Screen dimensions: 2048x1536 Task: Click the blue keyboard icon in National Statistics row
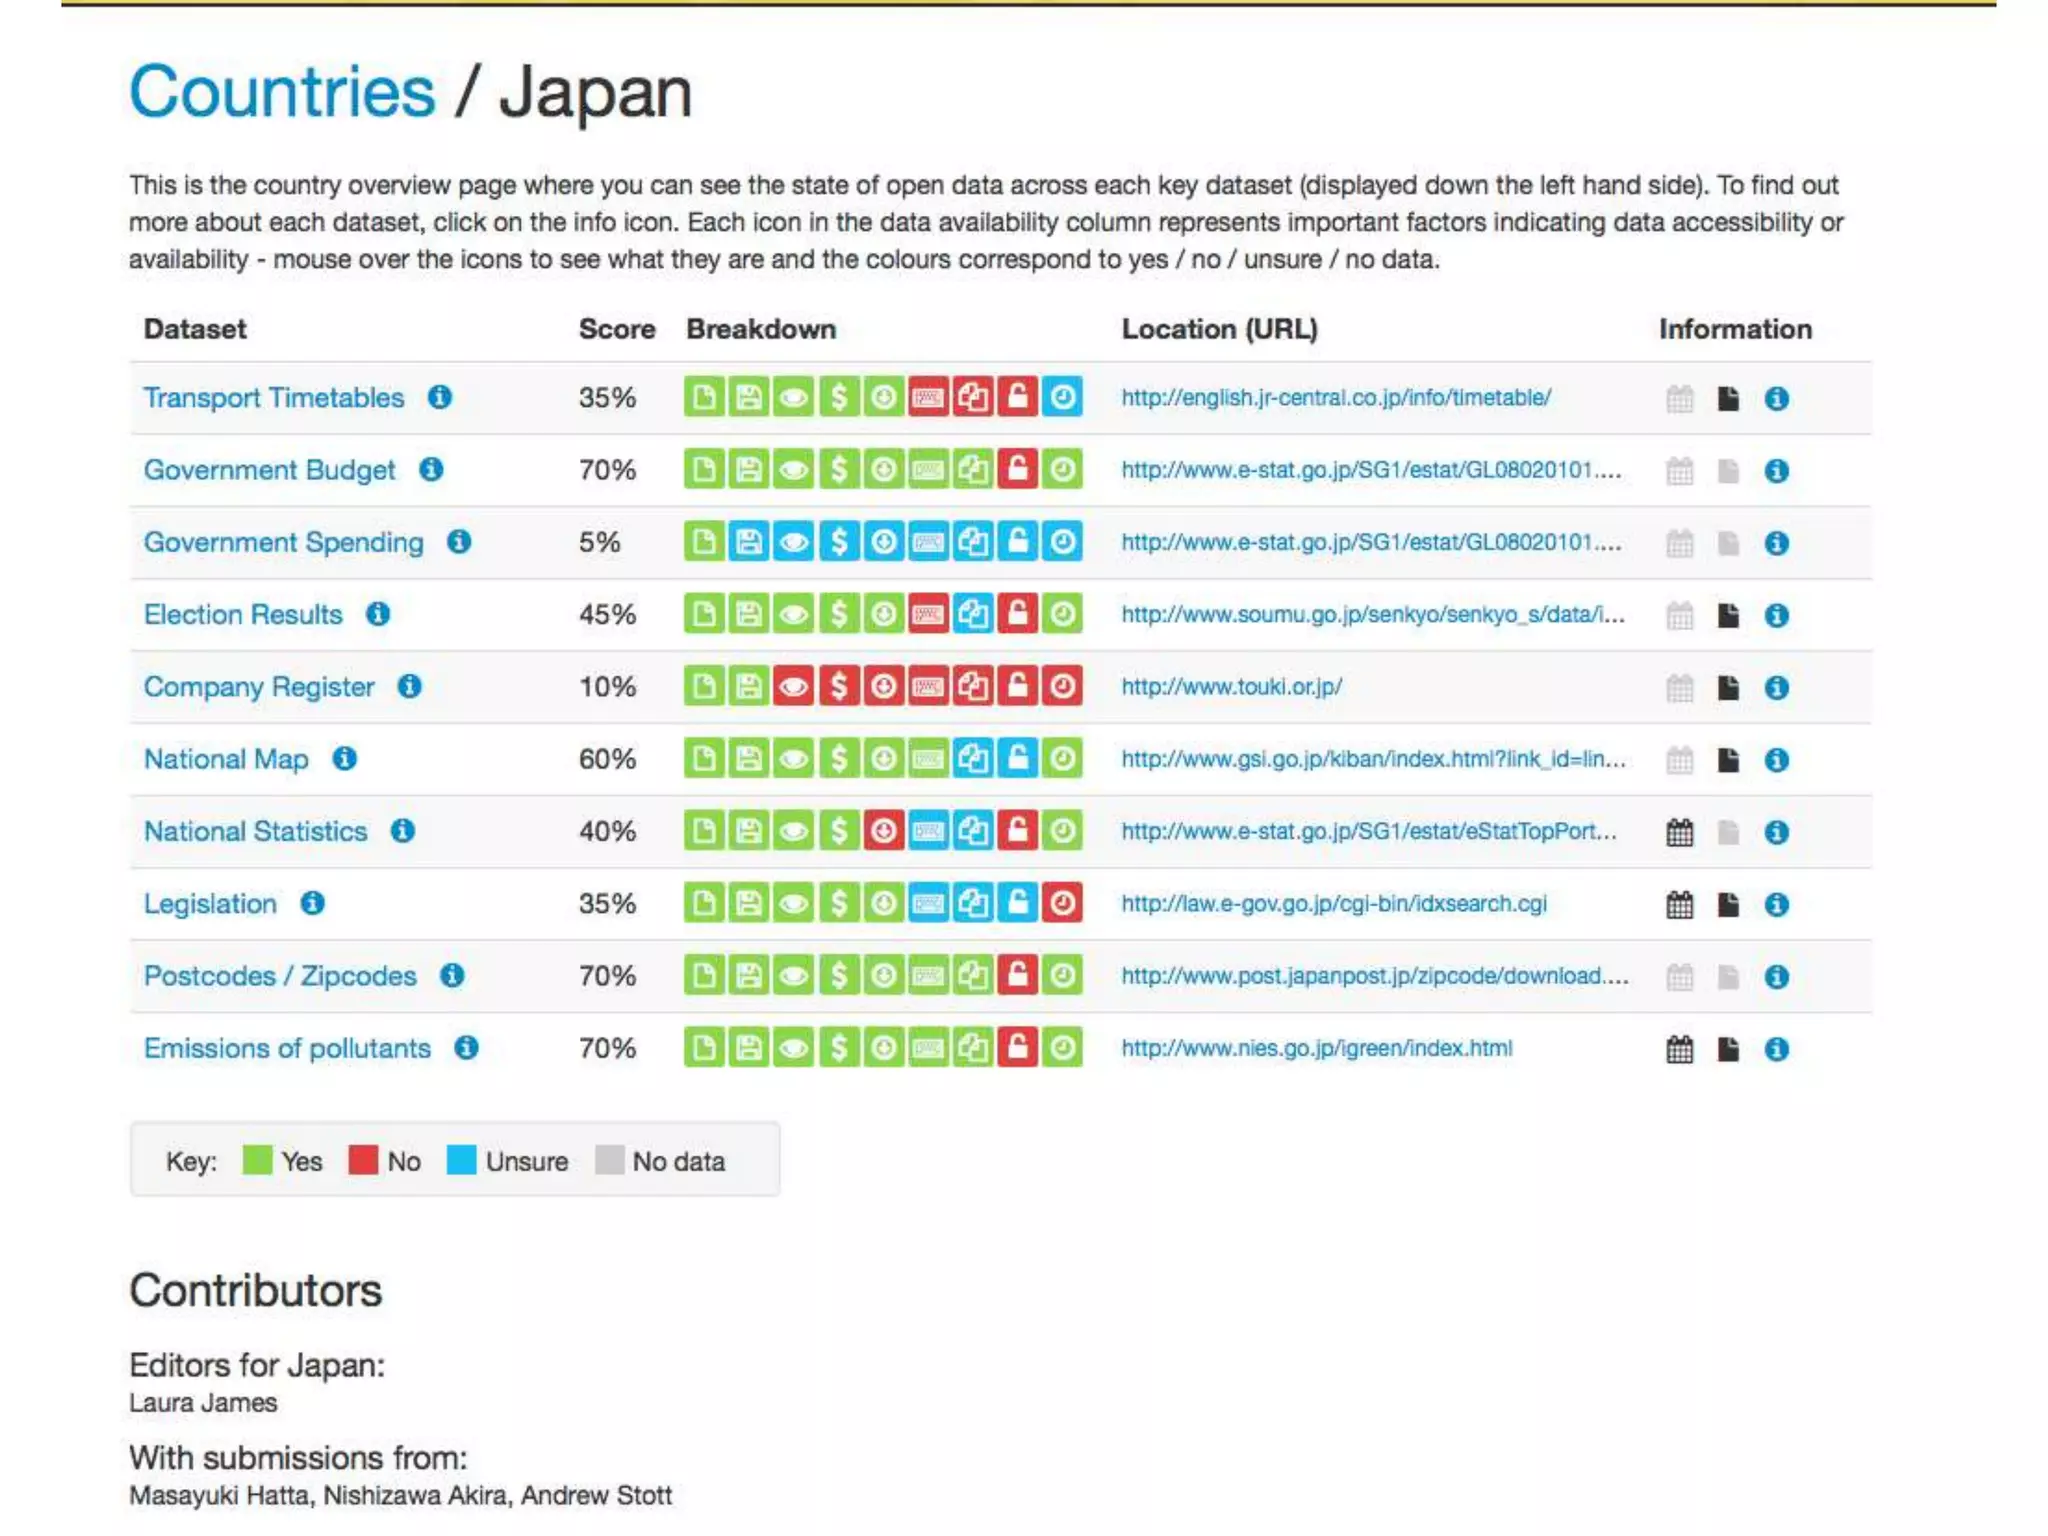click(928, 832)
